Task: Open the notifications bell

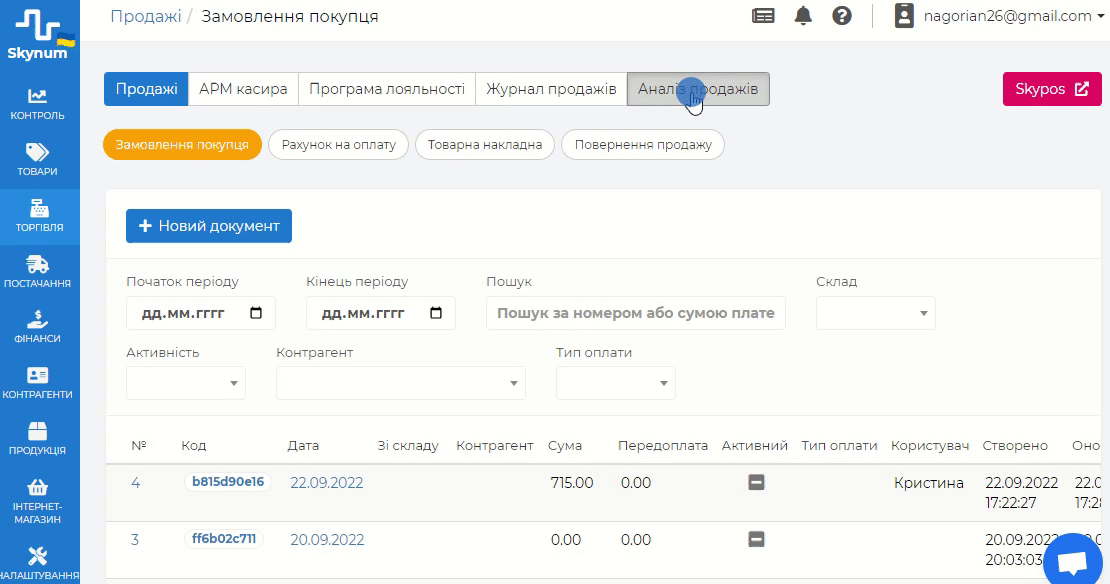Action: tap(803, 16)
